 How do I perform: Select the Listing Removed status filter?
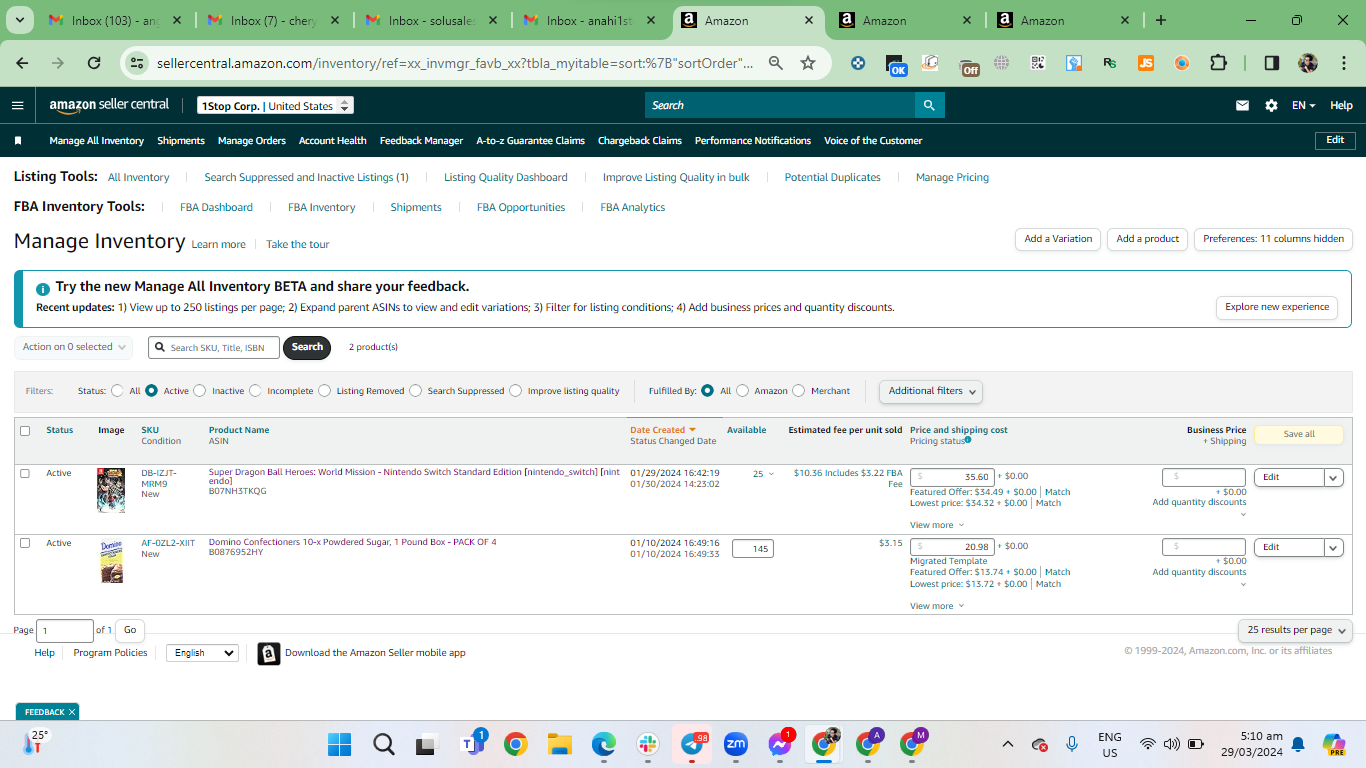(325, 391)
